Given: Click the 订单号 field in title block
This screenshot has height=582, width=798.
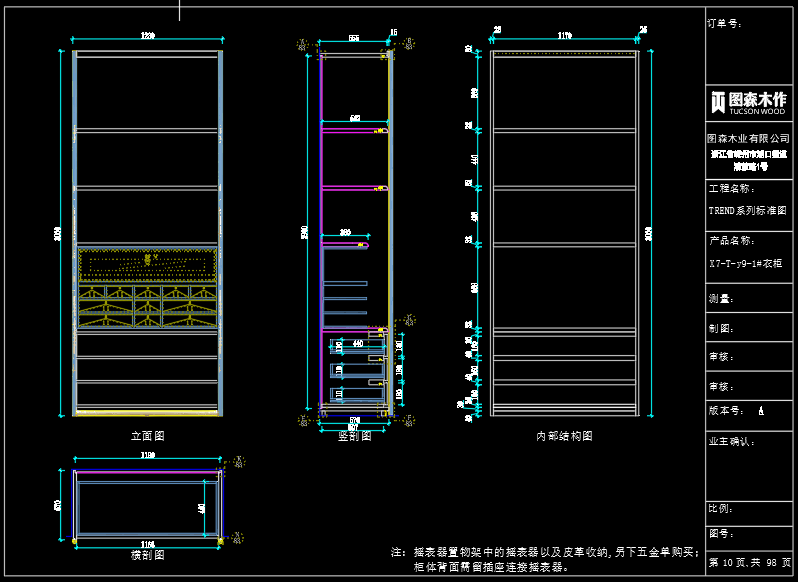Looking at the screenshot, I should [749, 46].
